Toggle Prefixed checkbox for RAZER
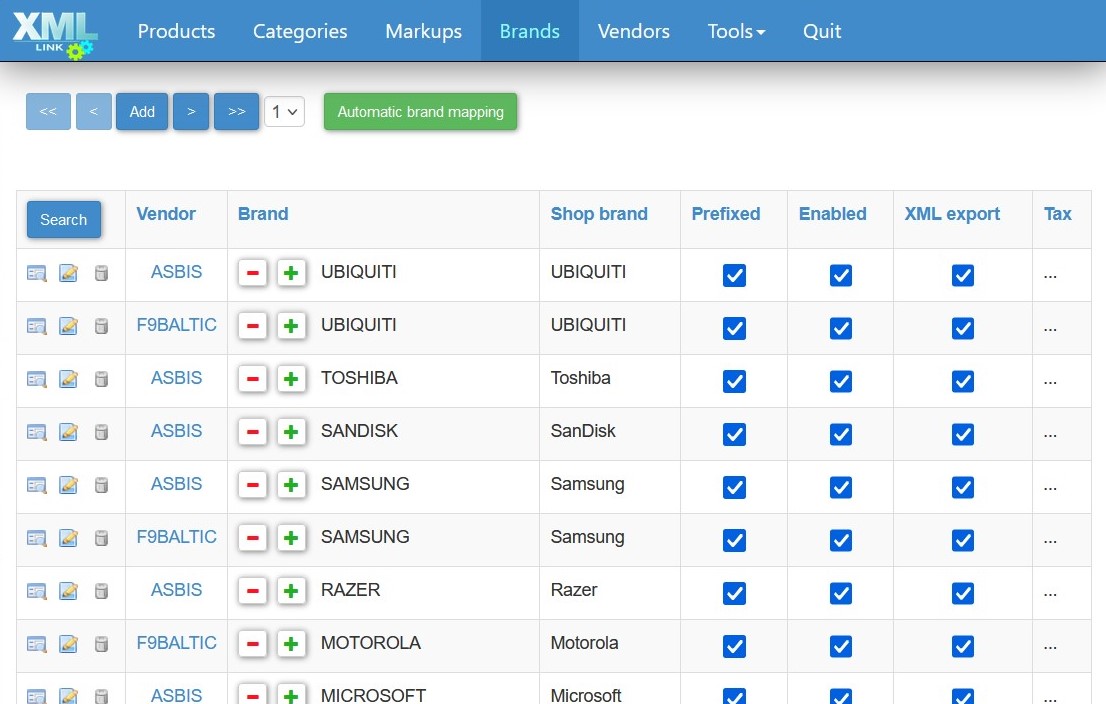 [734, 593]
